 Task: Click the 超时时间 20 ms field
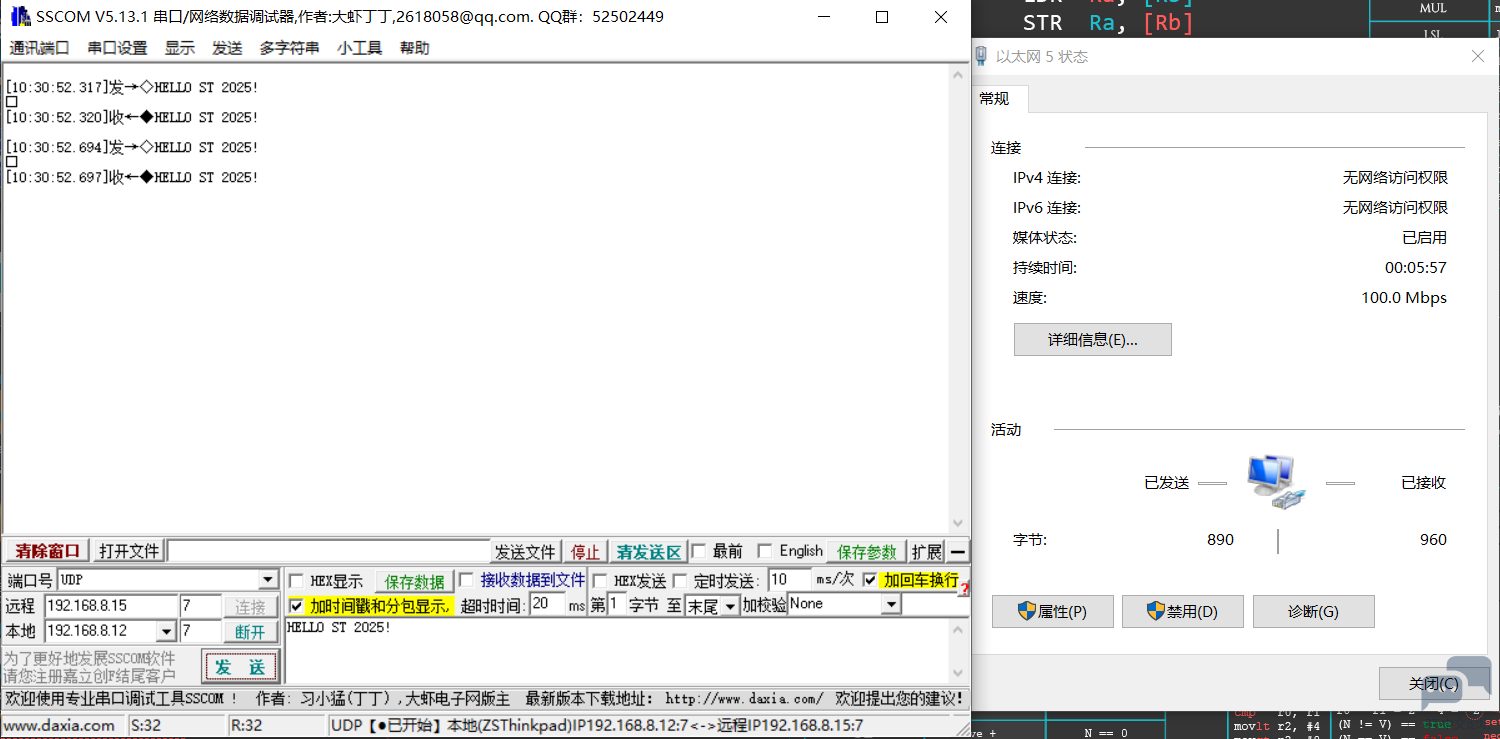[x=548, y=604]
